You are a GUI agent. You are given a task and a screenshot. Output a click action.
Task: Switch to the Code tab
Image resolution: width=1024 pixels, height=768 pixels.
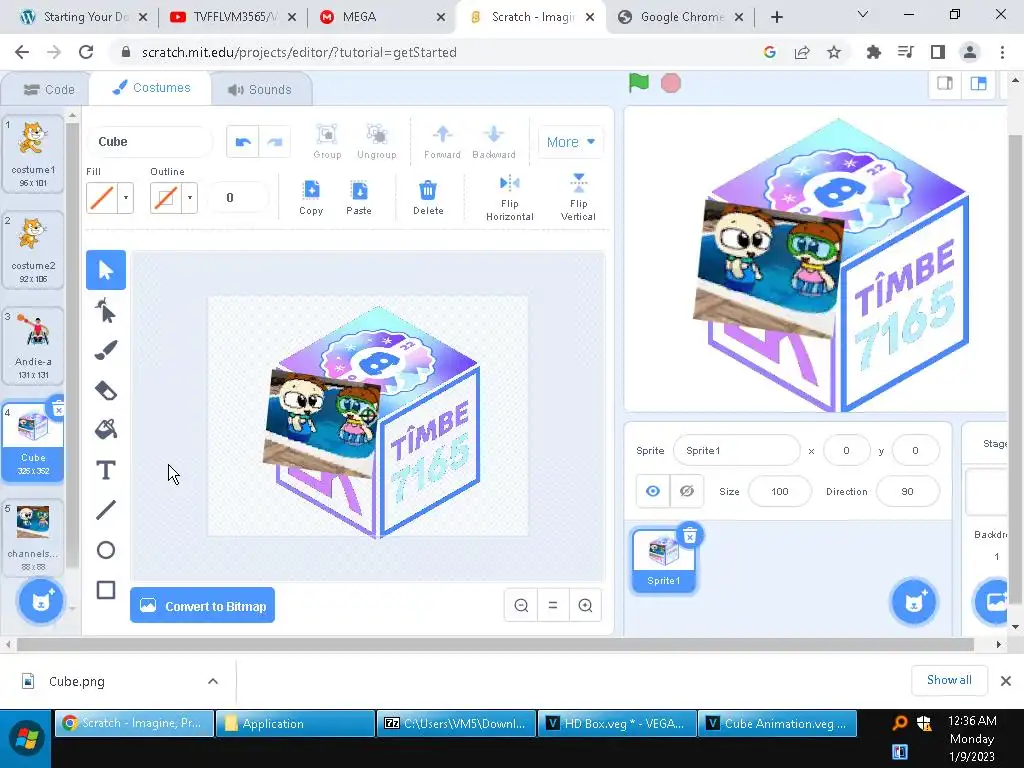[49, 89]
